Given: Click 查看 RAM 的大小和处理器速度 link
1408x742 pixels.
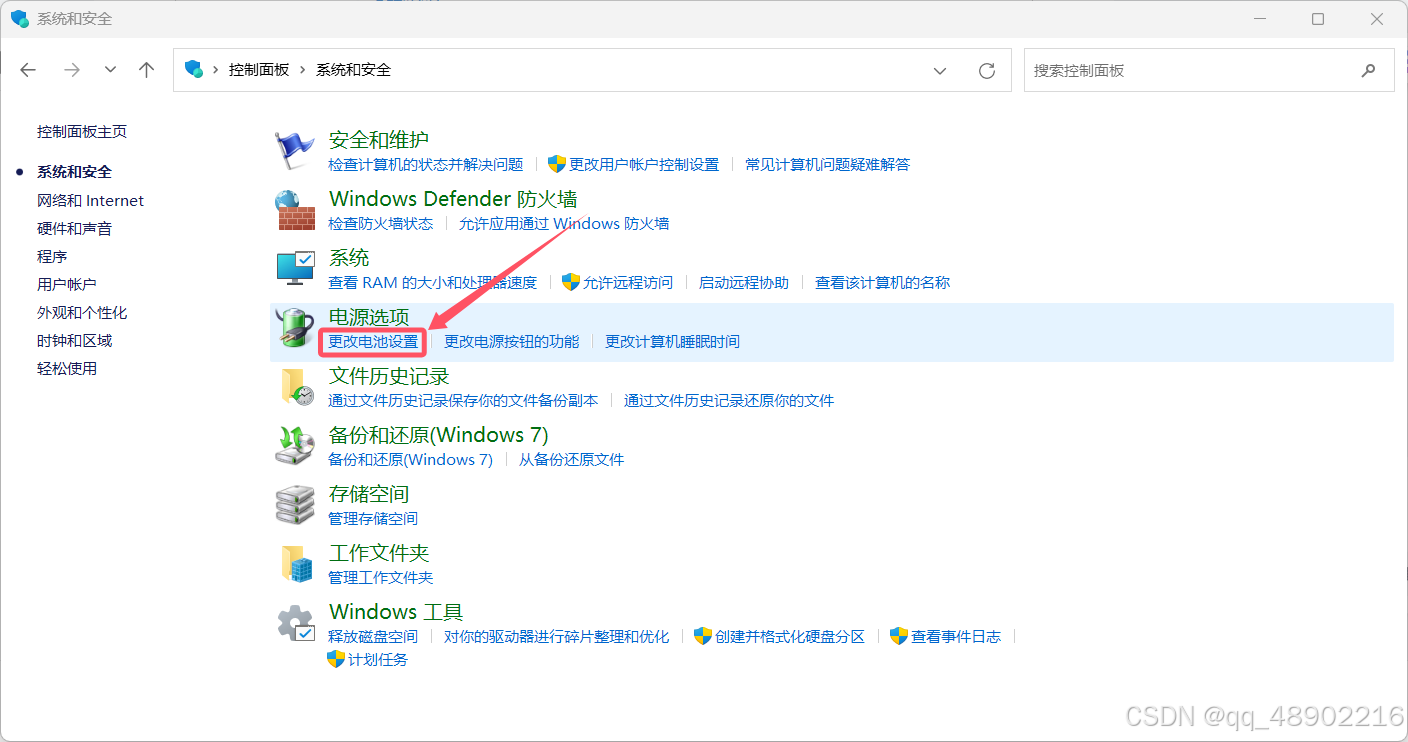Looking at the screenshot, I should tap(433, 283).
